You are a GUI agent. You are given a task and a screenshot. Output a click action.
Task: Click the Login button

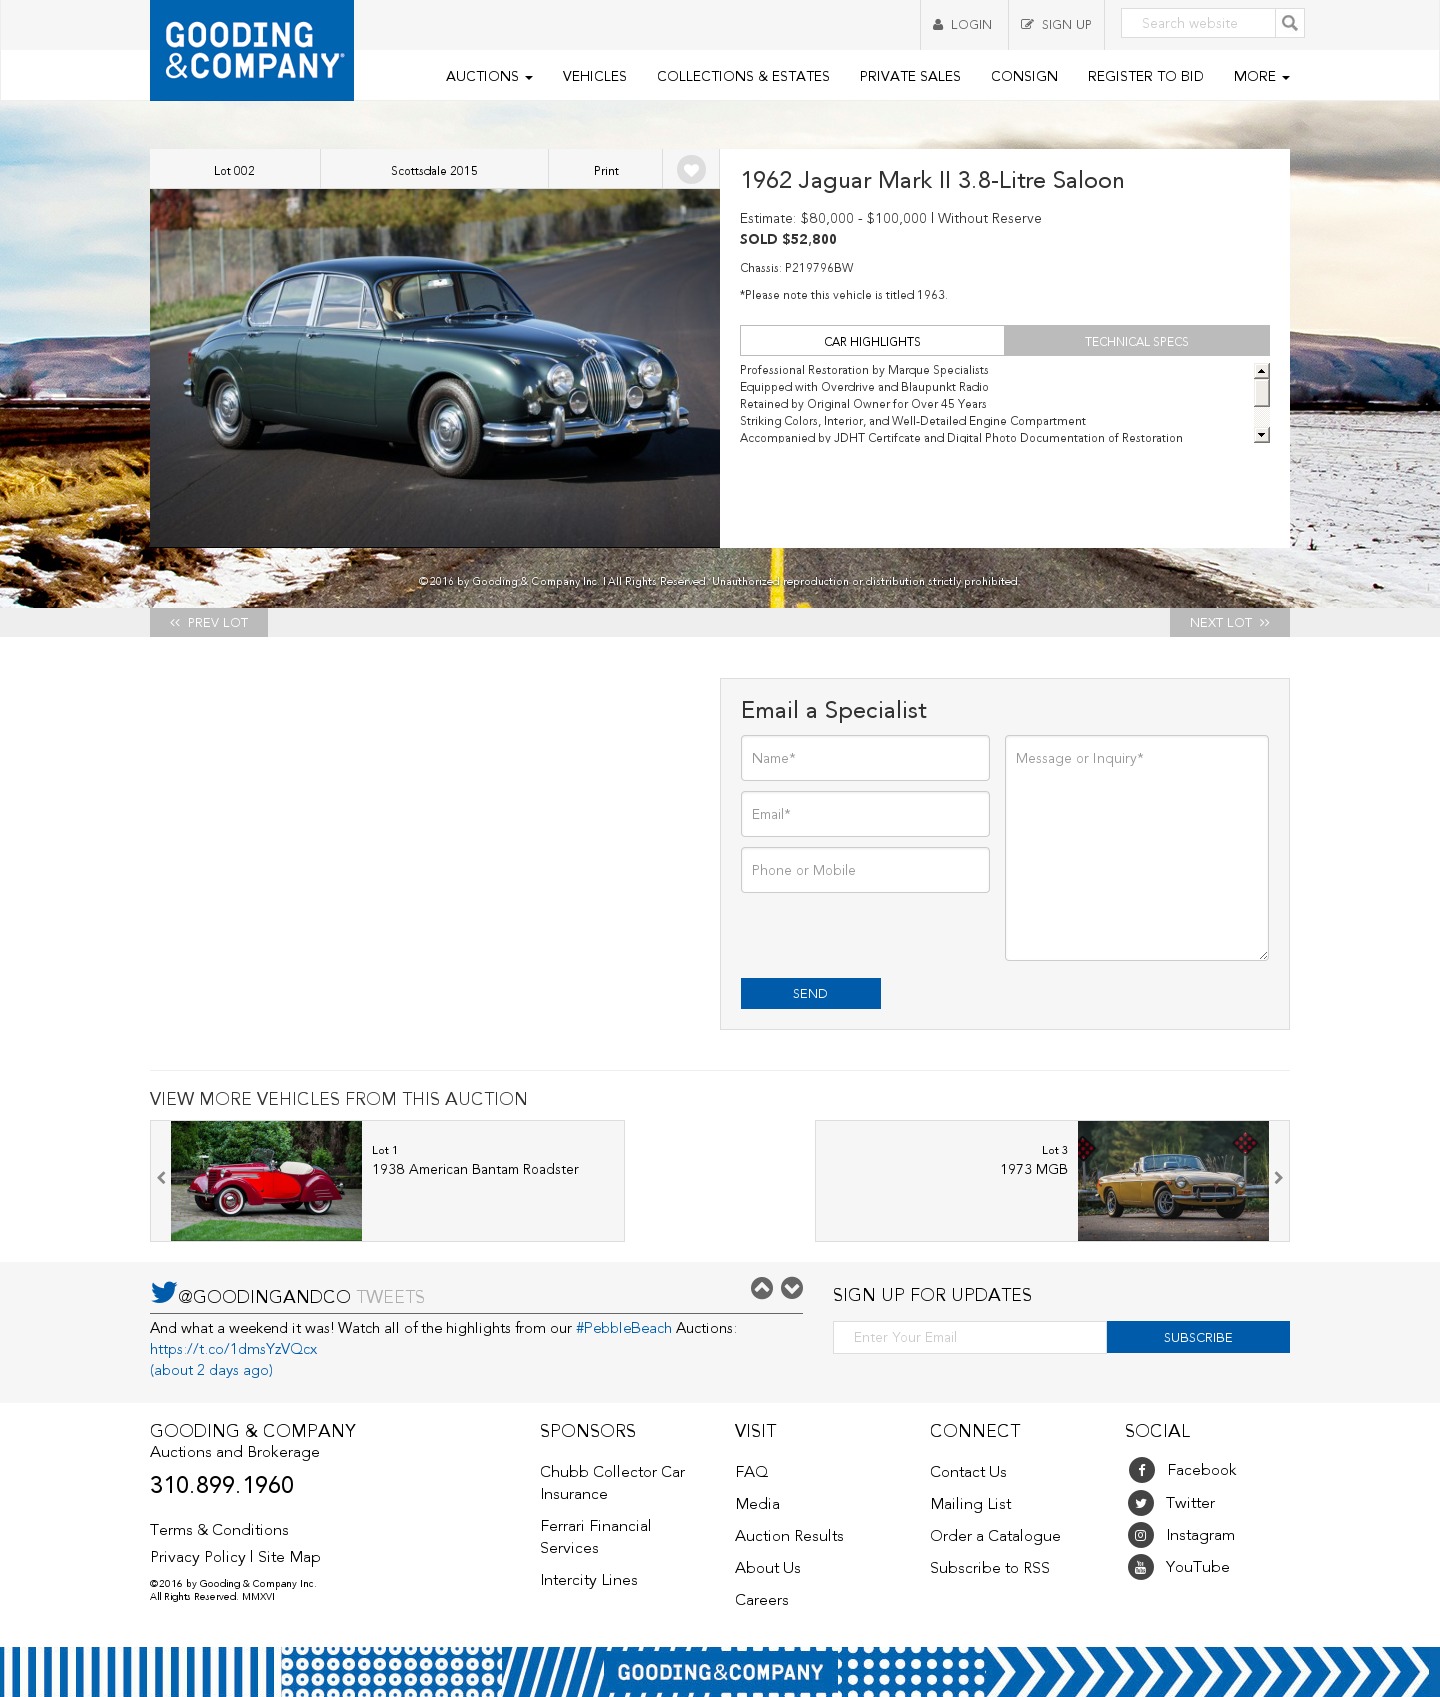[963, 24]
